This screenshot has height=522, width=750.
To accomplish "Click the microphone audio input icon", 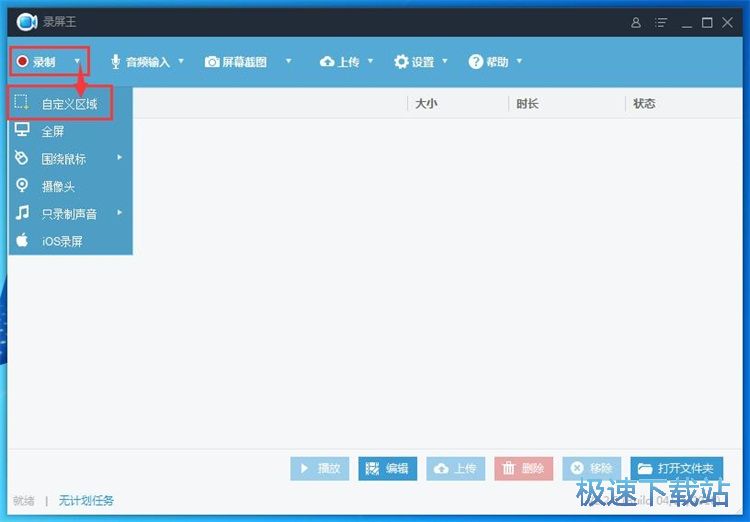I will point(115,62).
